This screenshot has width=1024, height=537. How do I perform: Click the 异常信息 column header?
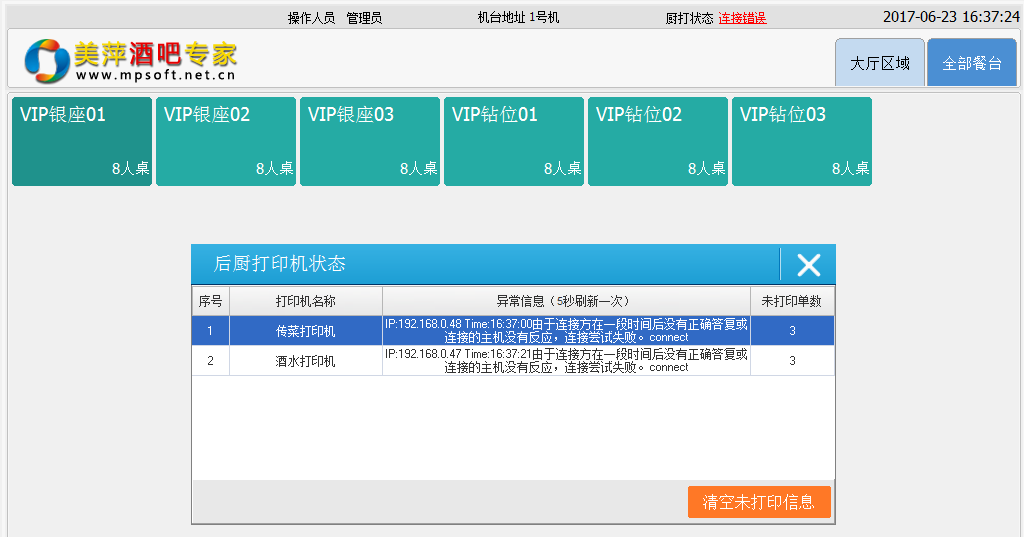pos(566,301)
